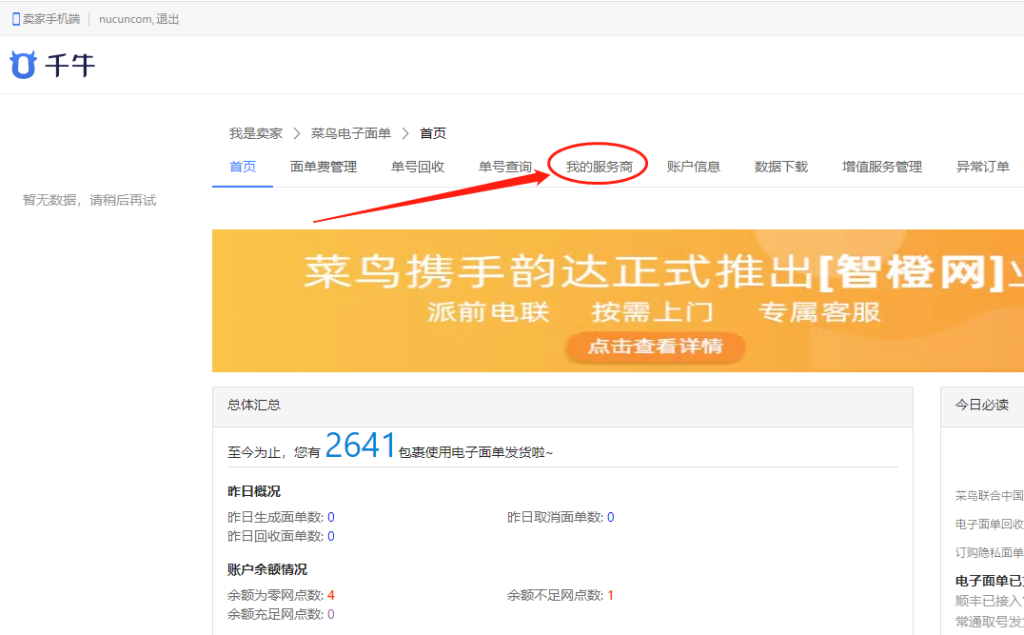Screen dimensions: 1024x635
Task: Click the phone icon beside 卖家手机端
Action: click(x=16, y=19)
